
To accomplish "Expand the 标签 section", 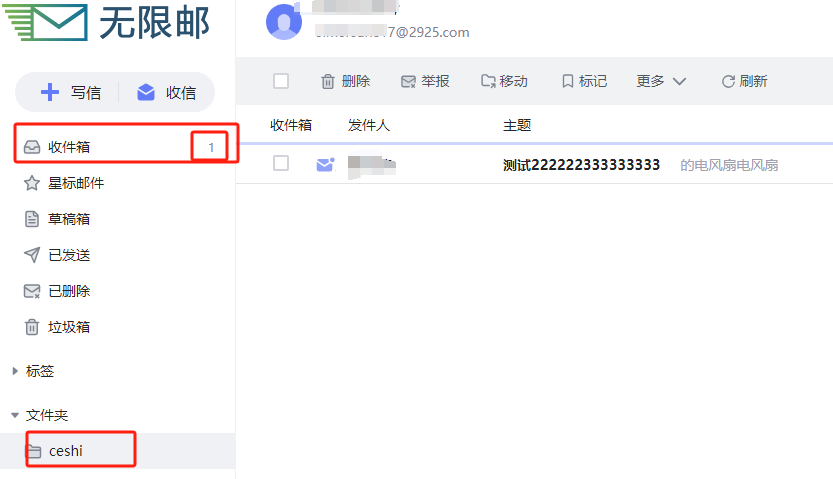I will click(15, 371).
